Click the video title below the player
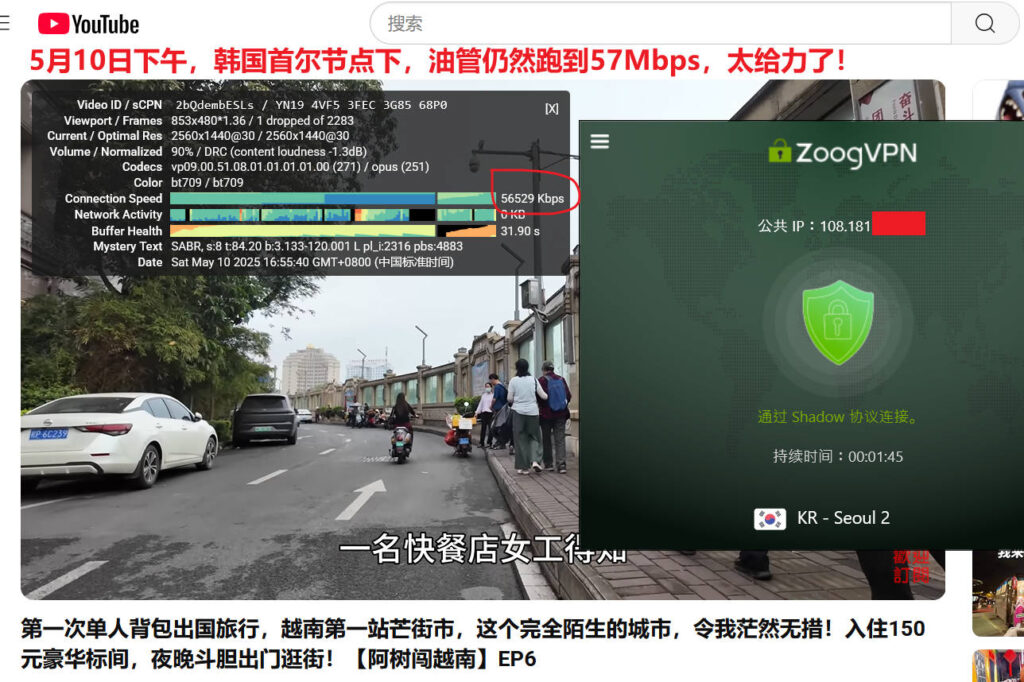 472,643
